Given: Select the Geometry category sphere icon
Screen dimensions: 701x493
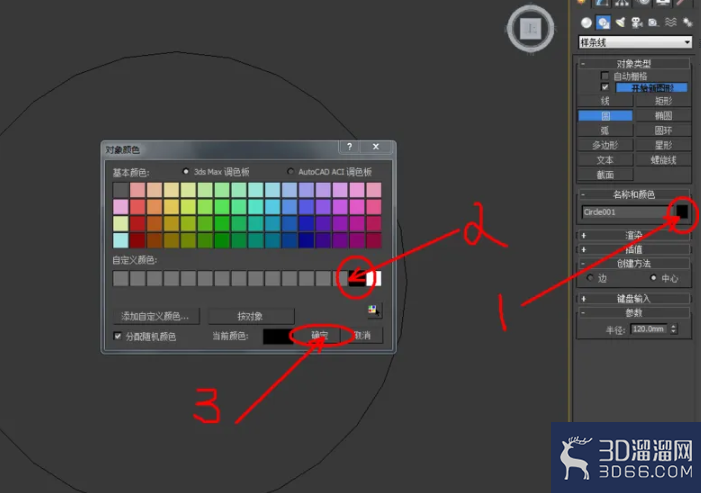Looking at the screenshot, I should click(586, 22).
